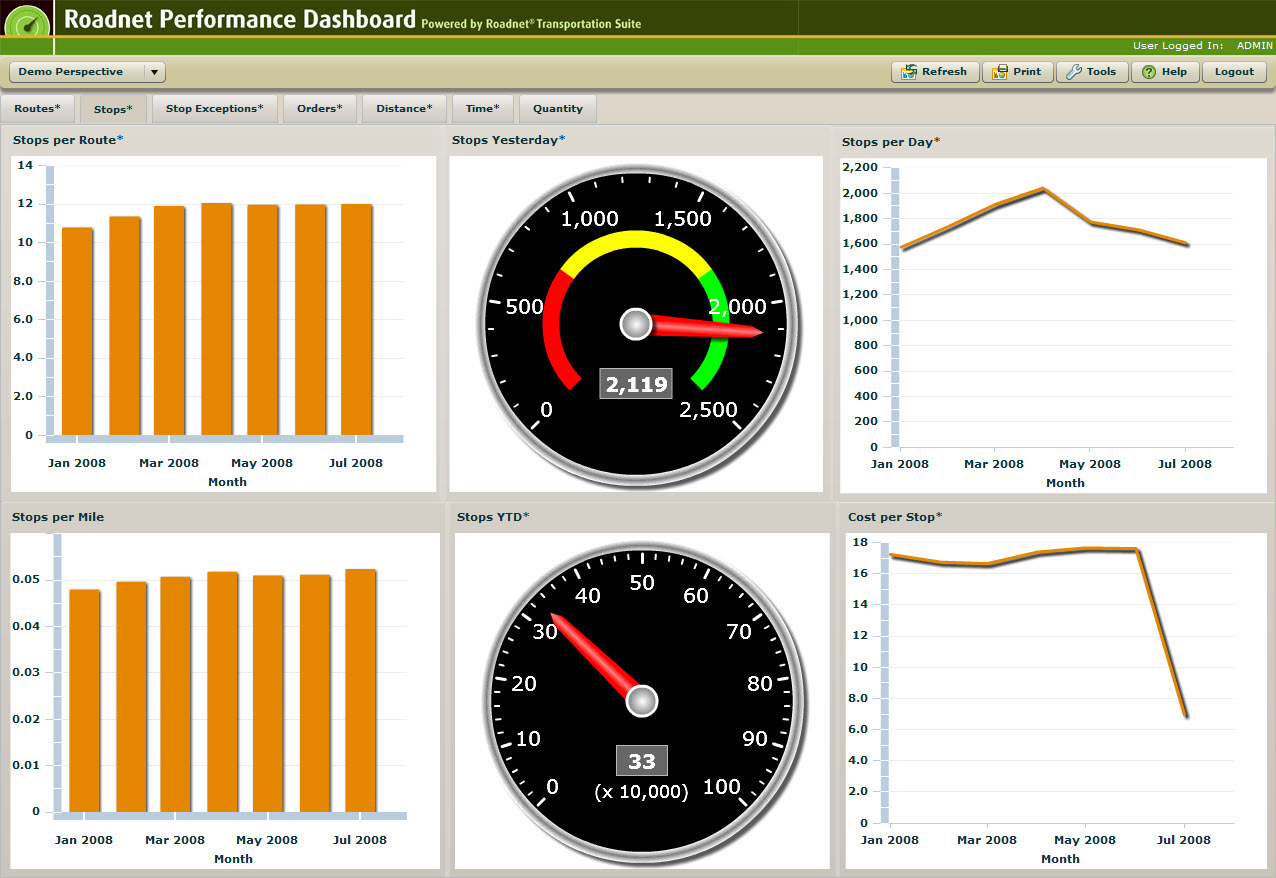Screen dimensions: 1276x878
Task: Click the Jul 2008 bar in Stops per Mile
Action: tap(361, 691)
